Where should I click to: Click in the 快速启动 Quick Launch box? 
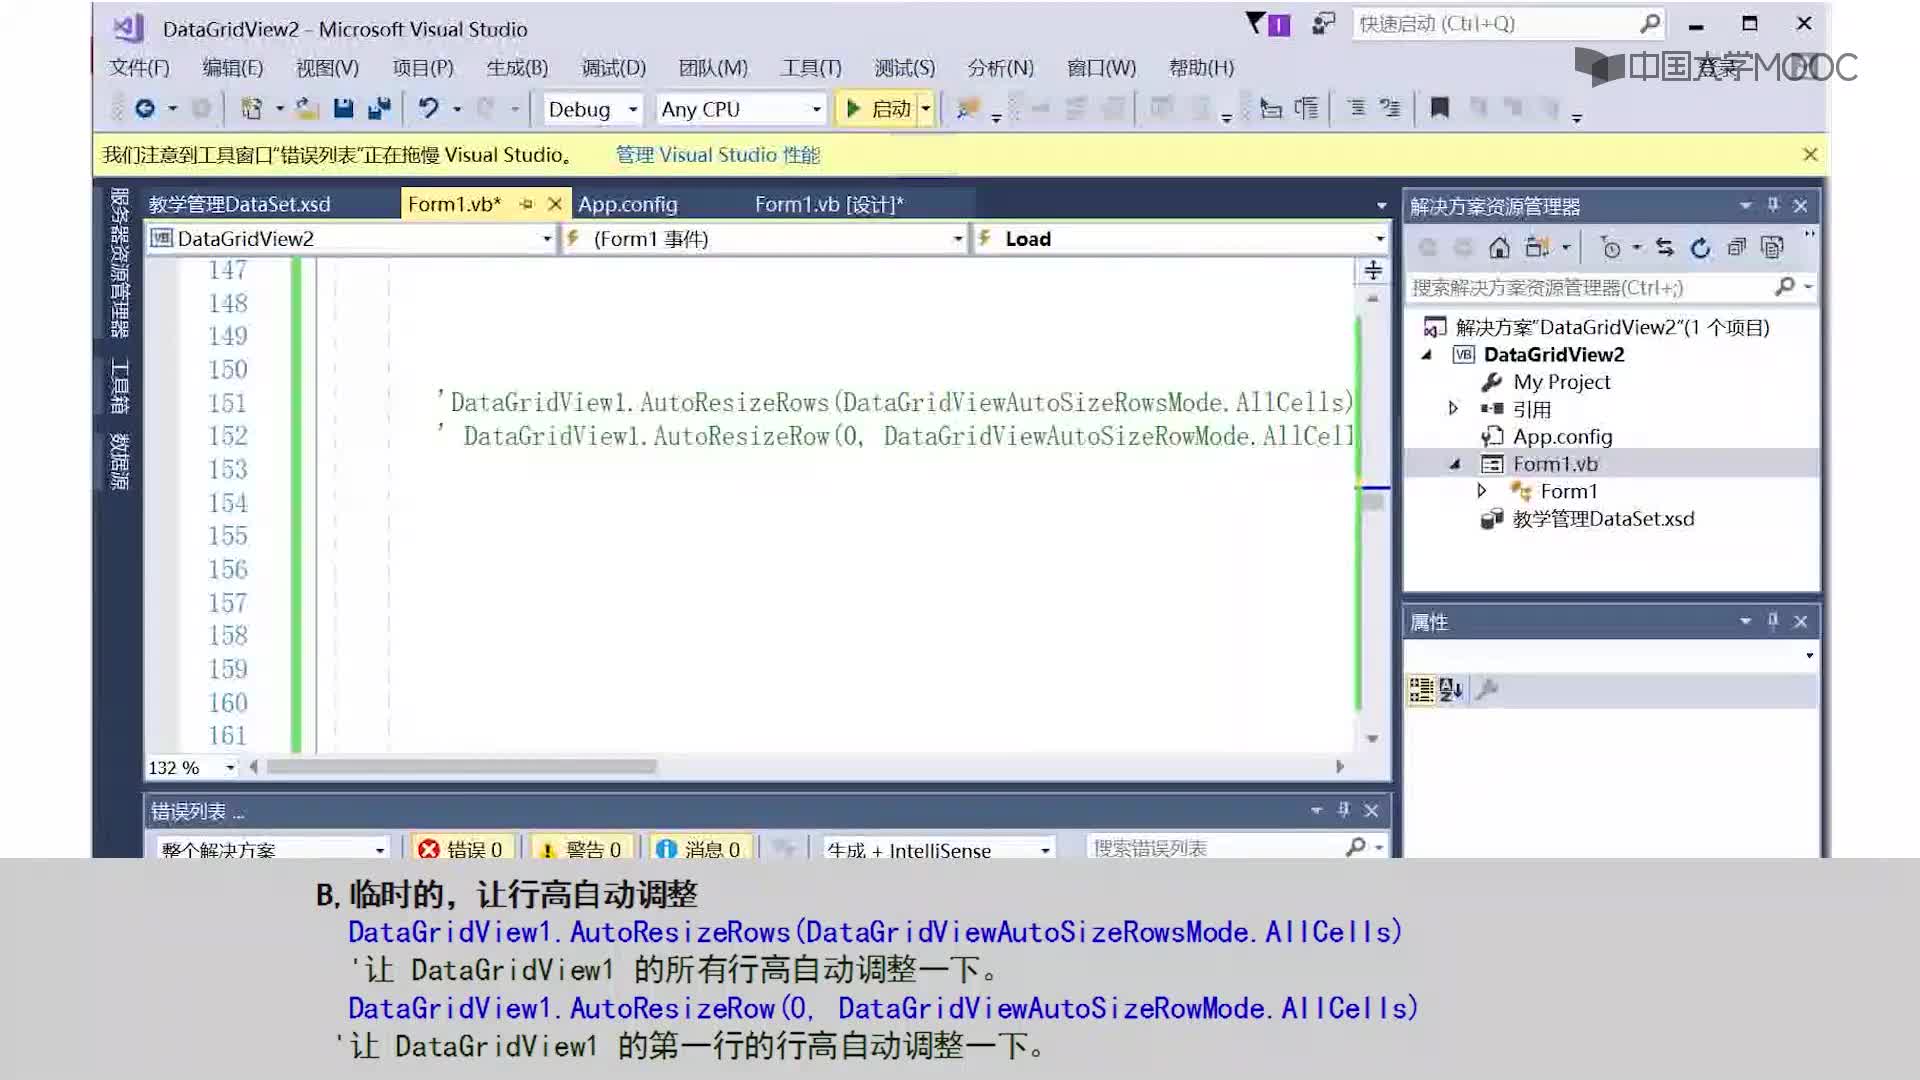point(1508,24)
